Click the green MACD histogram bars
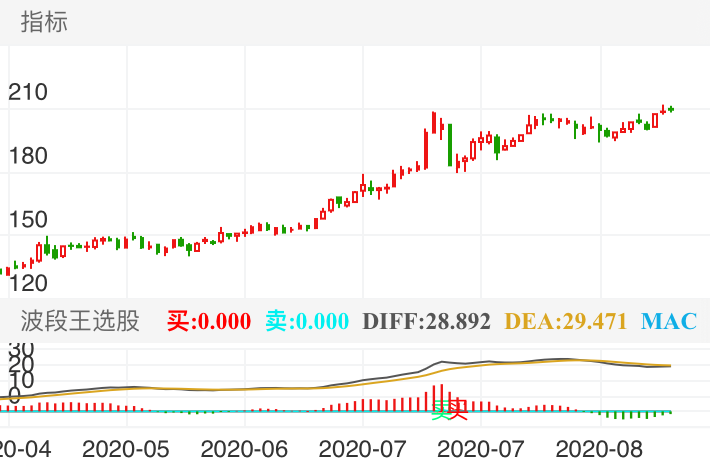The width and height of the screenshot is (710, 472). click(x=630, y=414)
